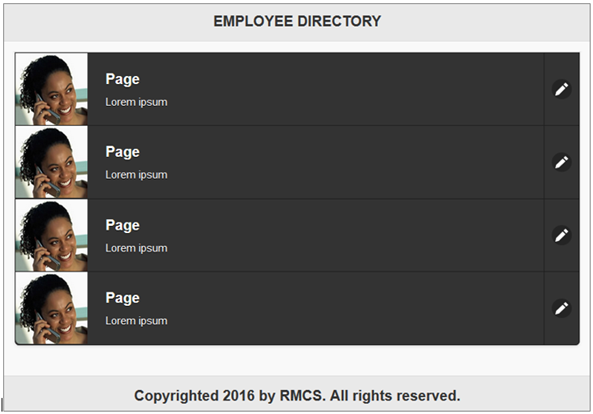593x414 pixels.
Task: Click the pencil edit icon in fourth row
Action: click(x=561, y=308)
